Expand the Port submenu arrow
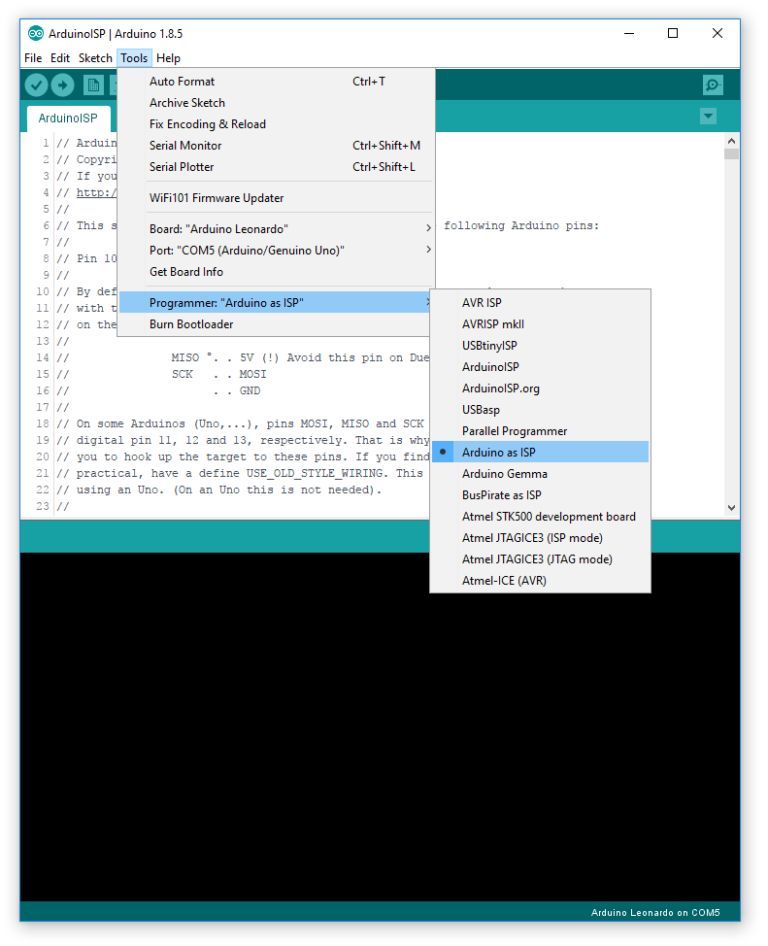Screen dimensions: 768x946 (x=428, y=249)
